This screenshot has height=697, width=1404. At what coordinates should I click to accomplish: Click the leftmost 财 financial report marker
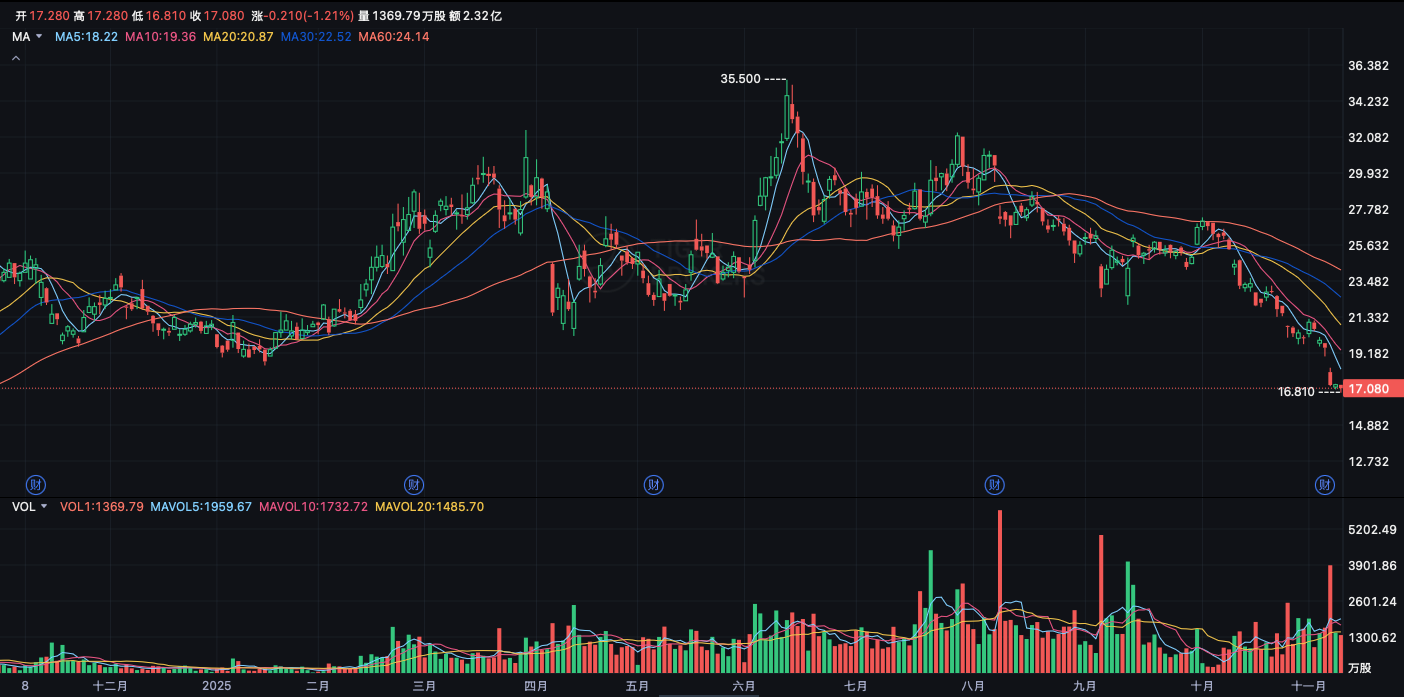pyautogui.click(x=38, y=484)
